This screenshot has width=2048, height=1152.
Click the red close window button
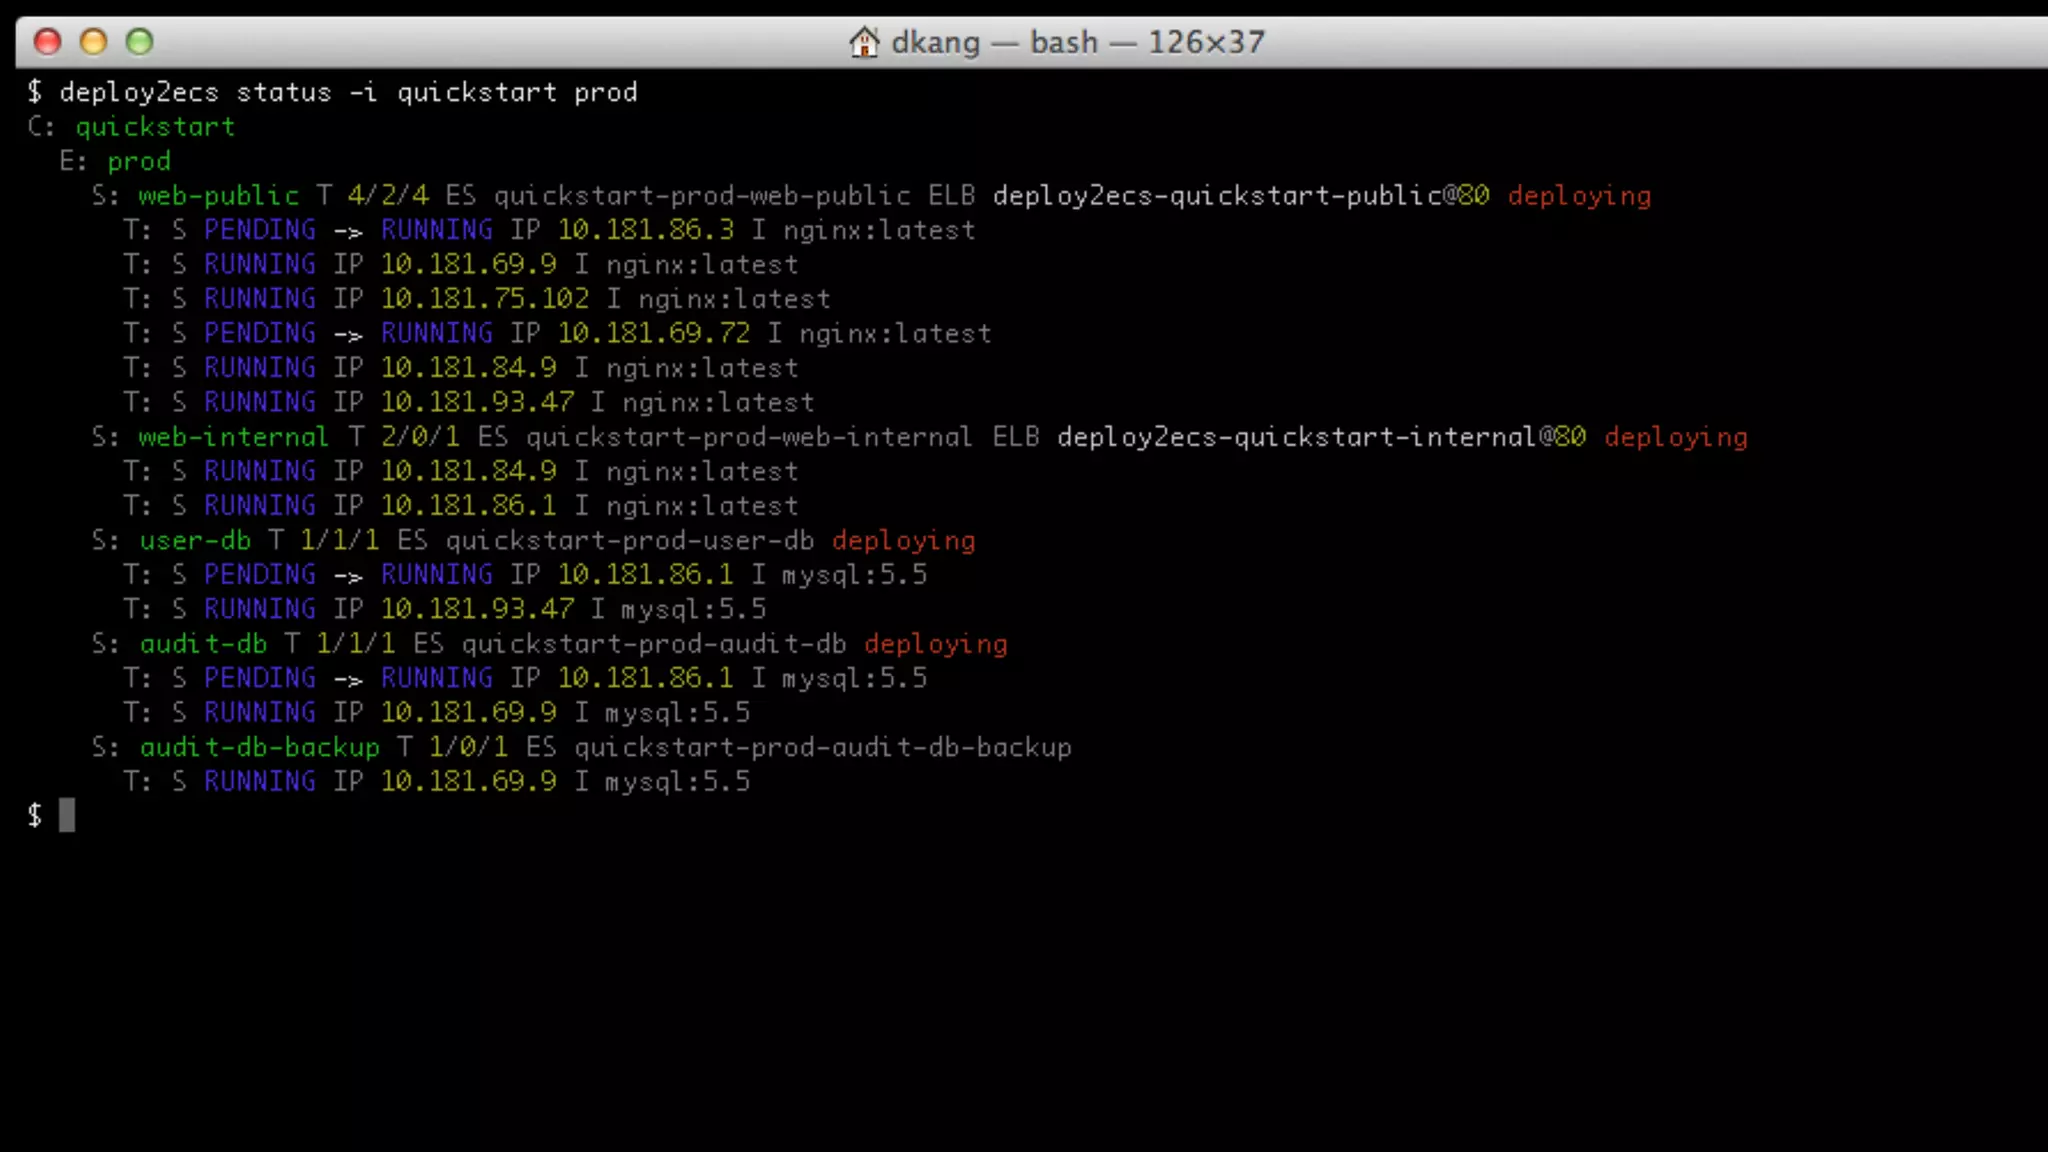click(47, 41)
